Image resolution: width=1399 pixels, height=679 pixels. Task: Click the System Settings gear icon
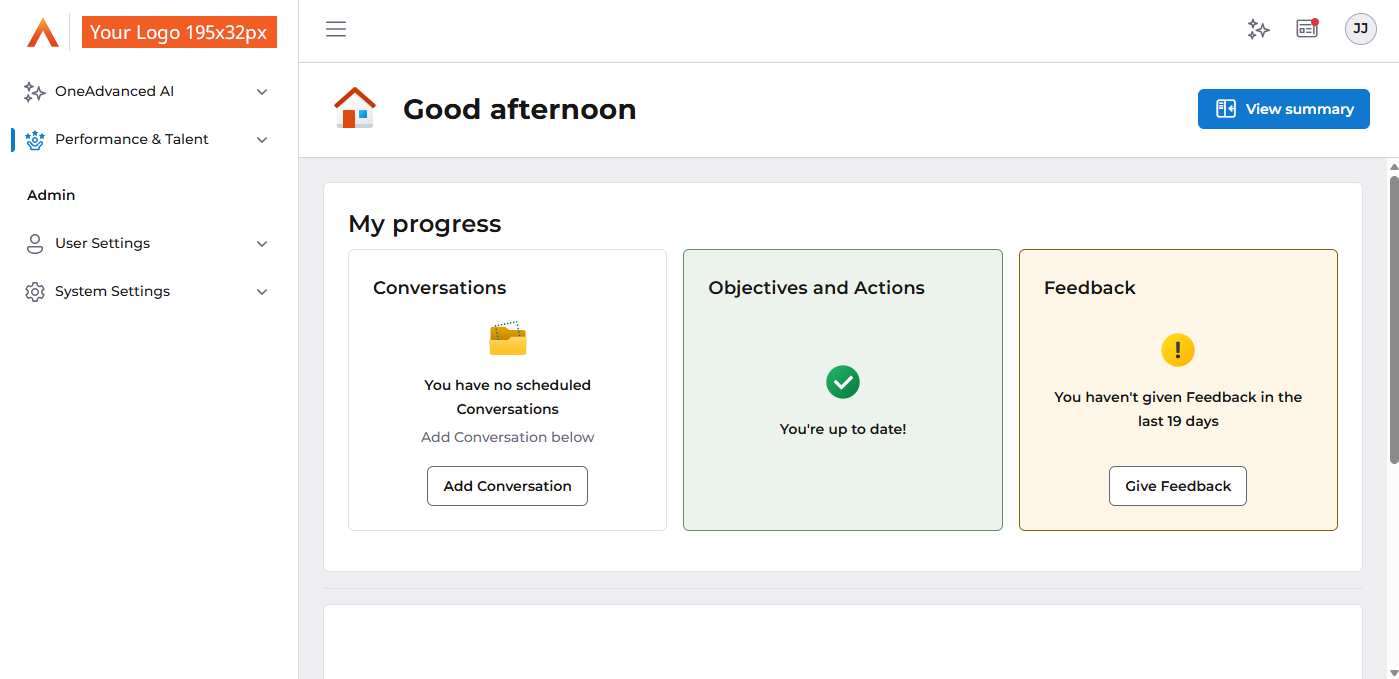pos(35,292)
